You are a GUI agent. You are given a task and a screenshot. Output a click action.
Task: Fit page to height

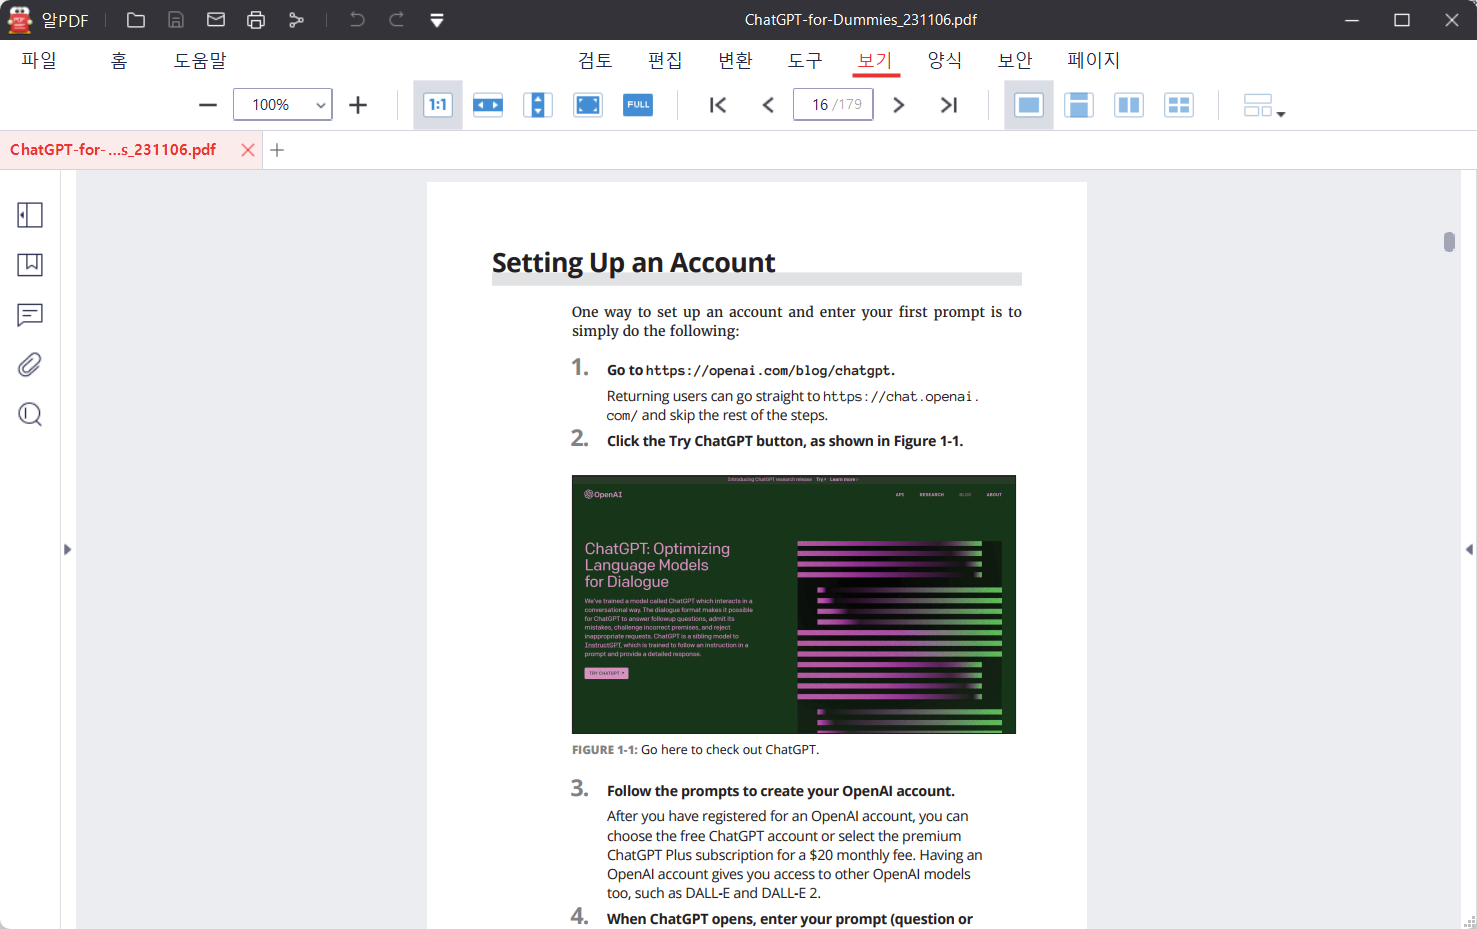(538, 105)
